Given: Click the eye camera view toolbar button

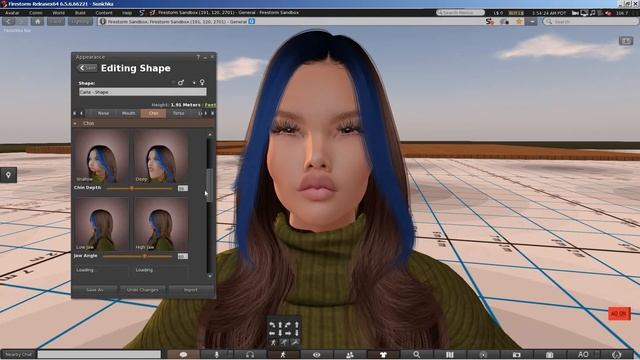Looking at the screenshot, I should click(317, 355).
